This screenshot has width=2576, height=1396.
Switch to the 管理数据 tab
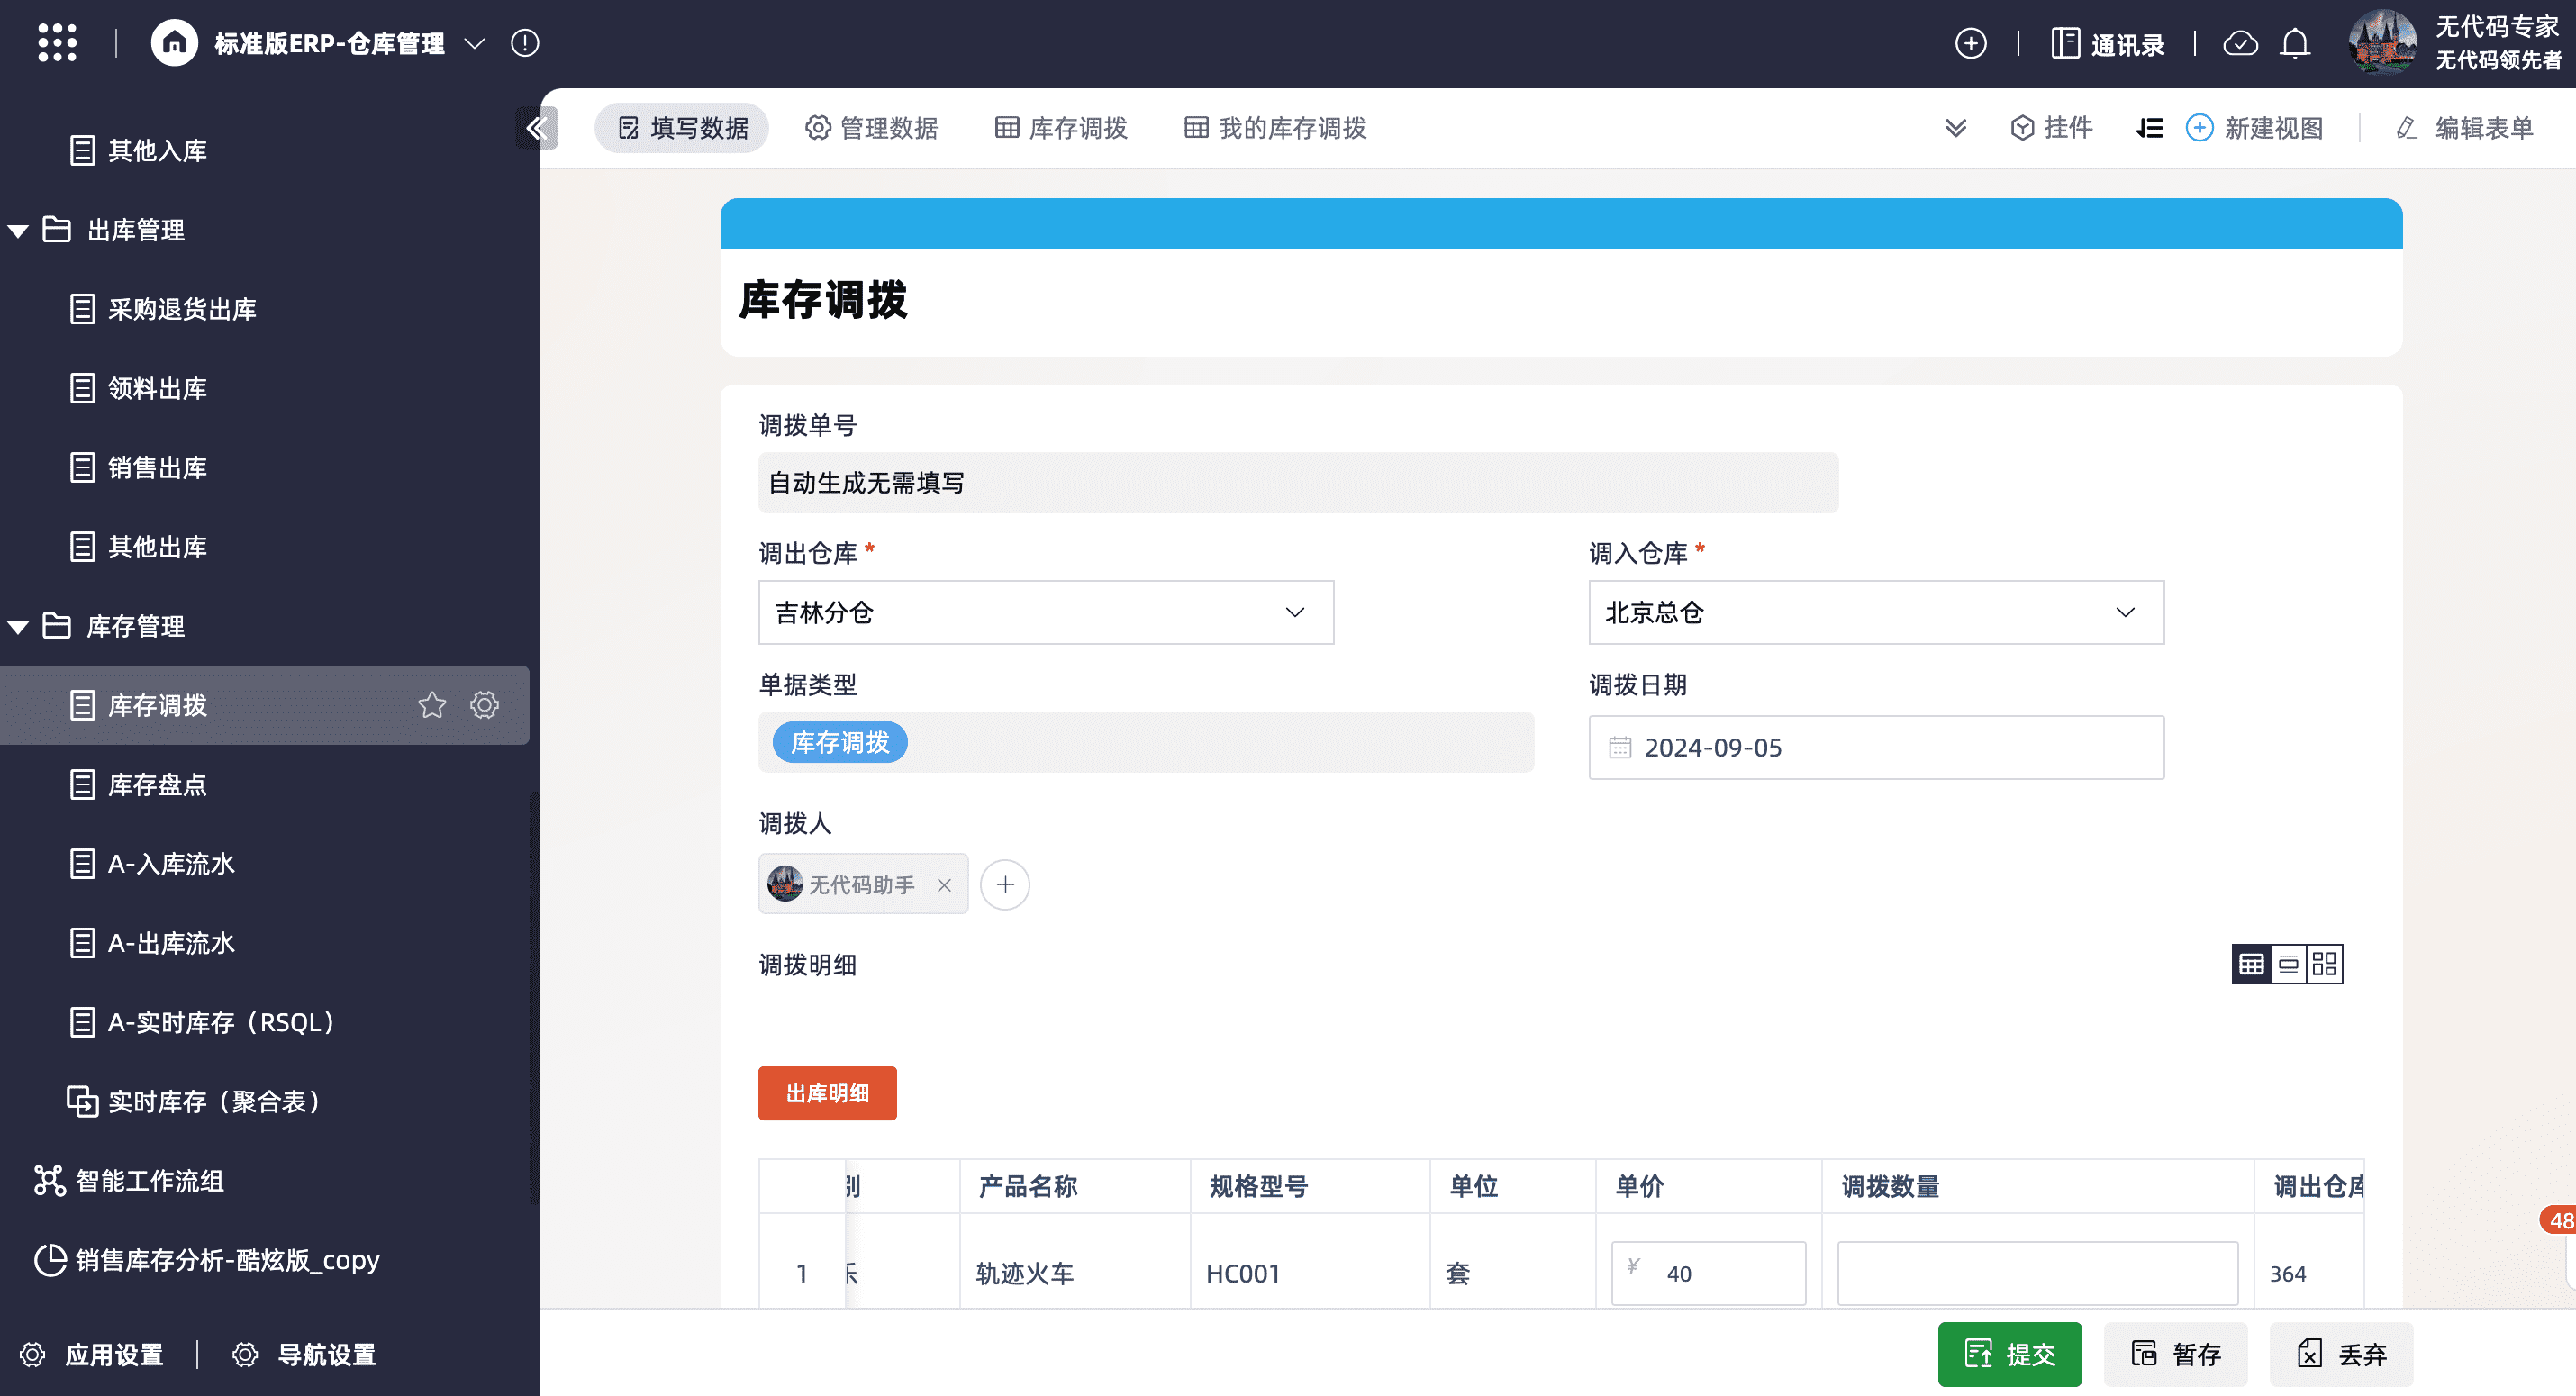pos(871,128)
